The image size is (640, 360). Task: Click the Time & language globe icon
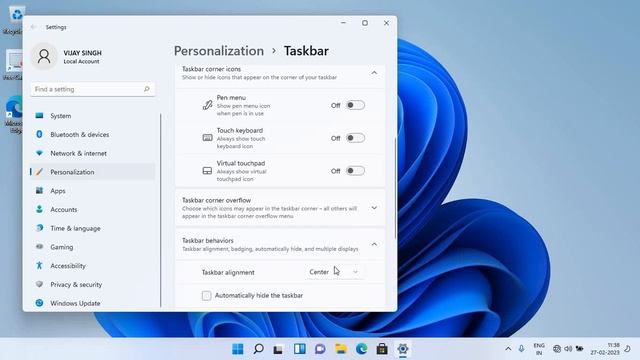[39, 228]
